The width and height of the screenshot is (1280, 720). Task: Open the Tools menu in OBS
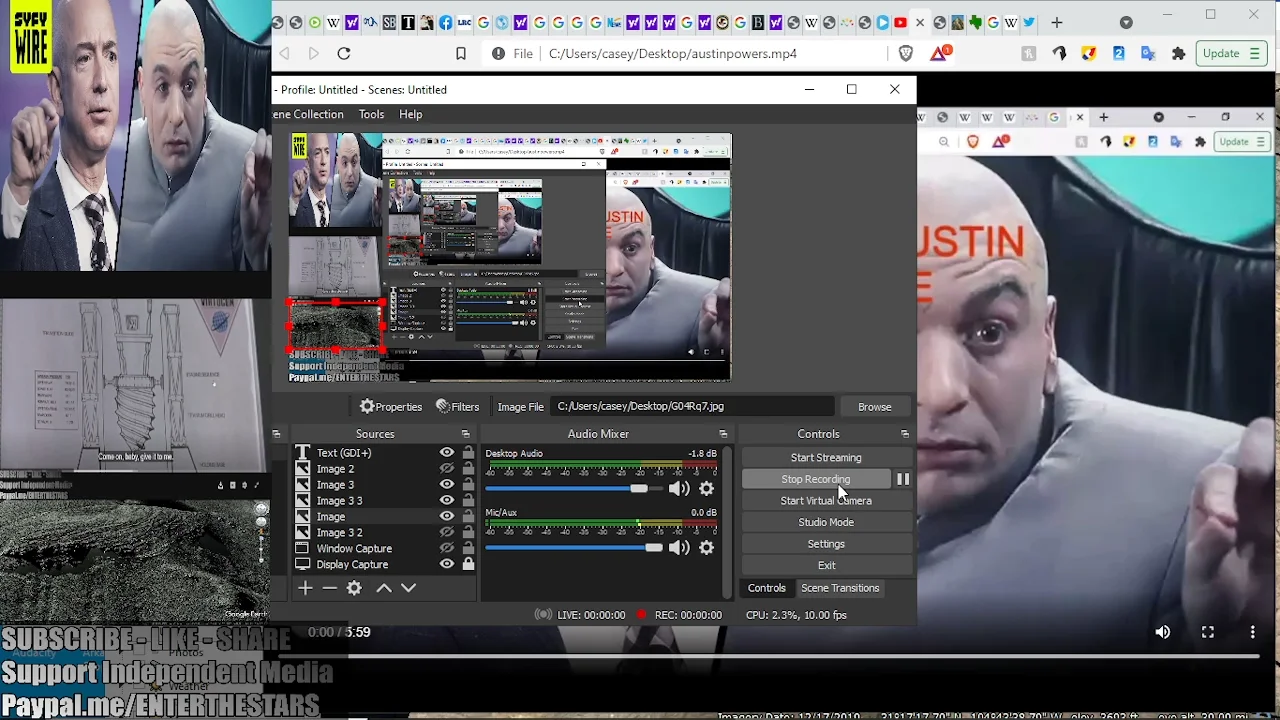371,114
